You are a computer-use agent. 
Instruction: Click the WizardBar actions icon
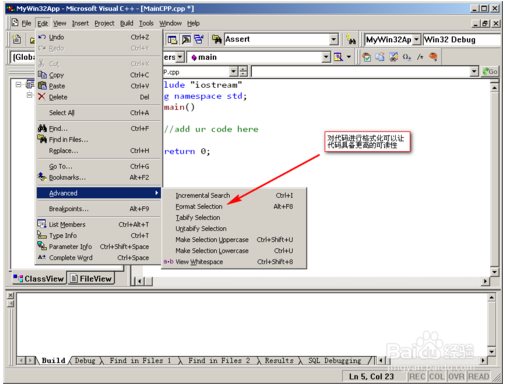pyautogui.click(x=338, y=57)
